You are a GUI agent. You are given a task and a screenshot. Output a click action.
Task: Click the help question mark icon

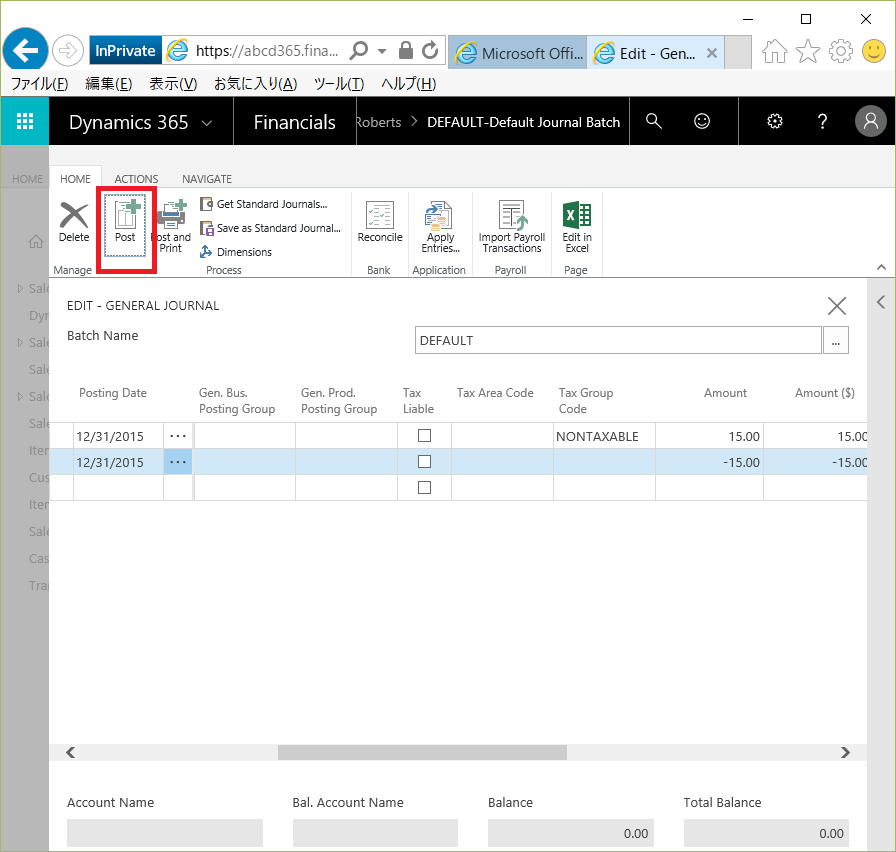[822, 121]
